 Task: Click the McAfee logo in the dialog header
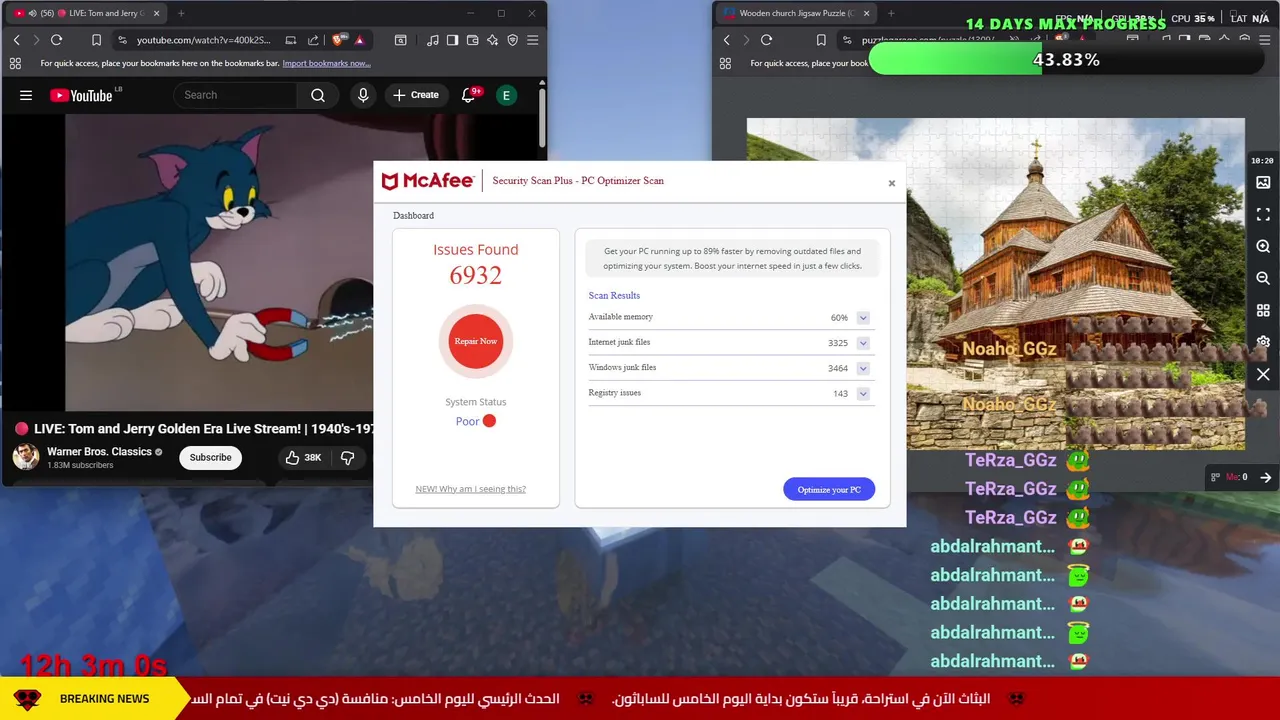tap(428, 181)
